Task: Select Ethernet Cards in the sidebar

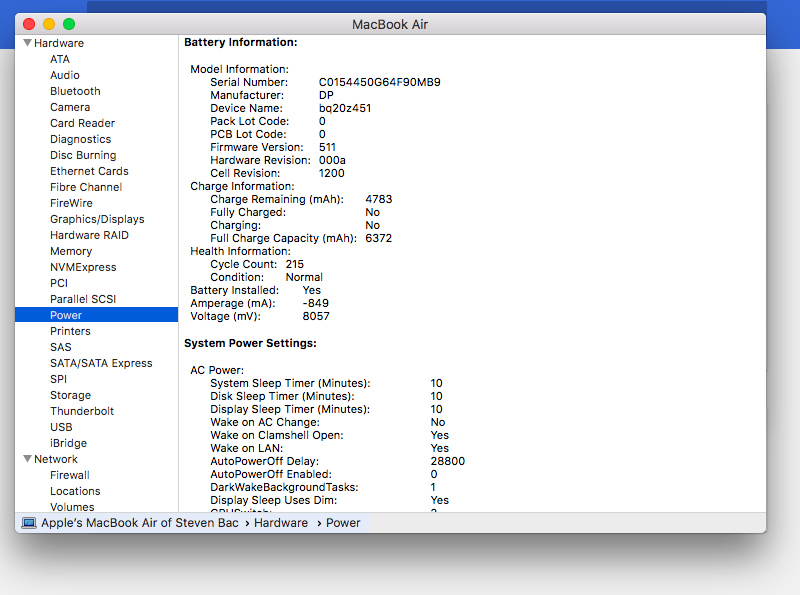Action: coord(89,171)
